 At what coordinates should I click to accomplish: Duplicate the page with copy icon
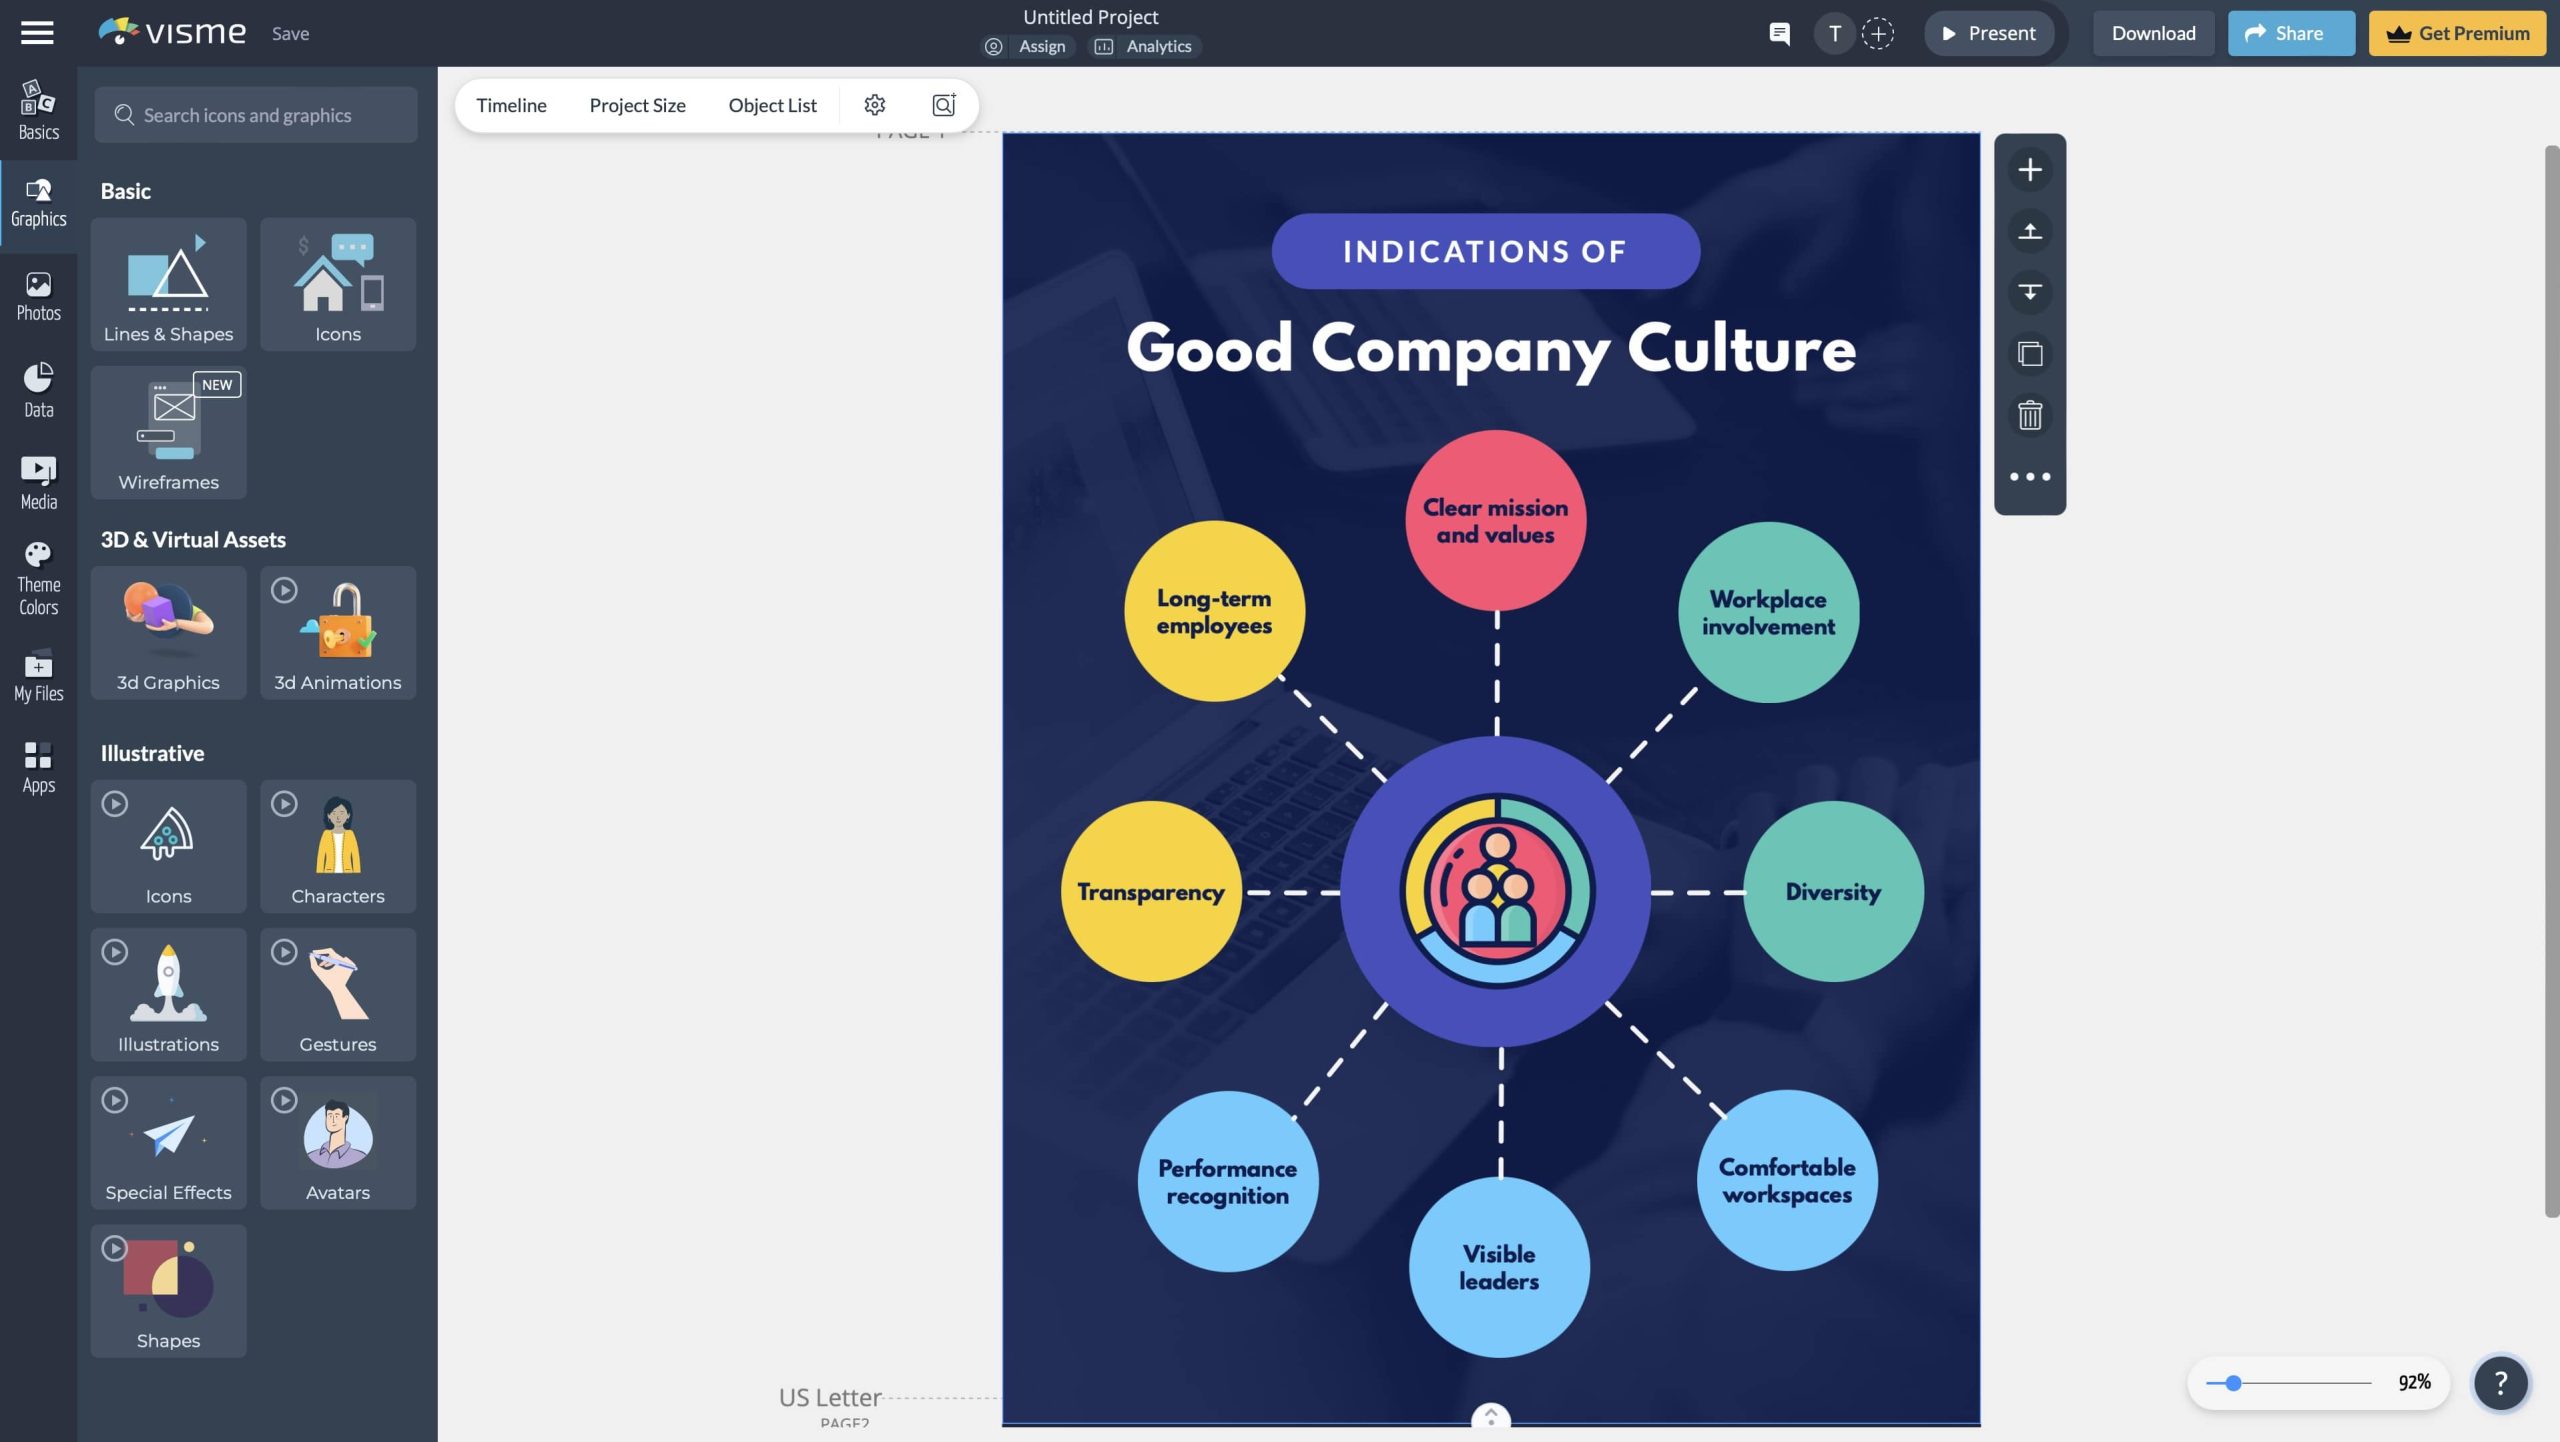click(x=2029, y=354)
